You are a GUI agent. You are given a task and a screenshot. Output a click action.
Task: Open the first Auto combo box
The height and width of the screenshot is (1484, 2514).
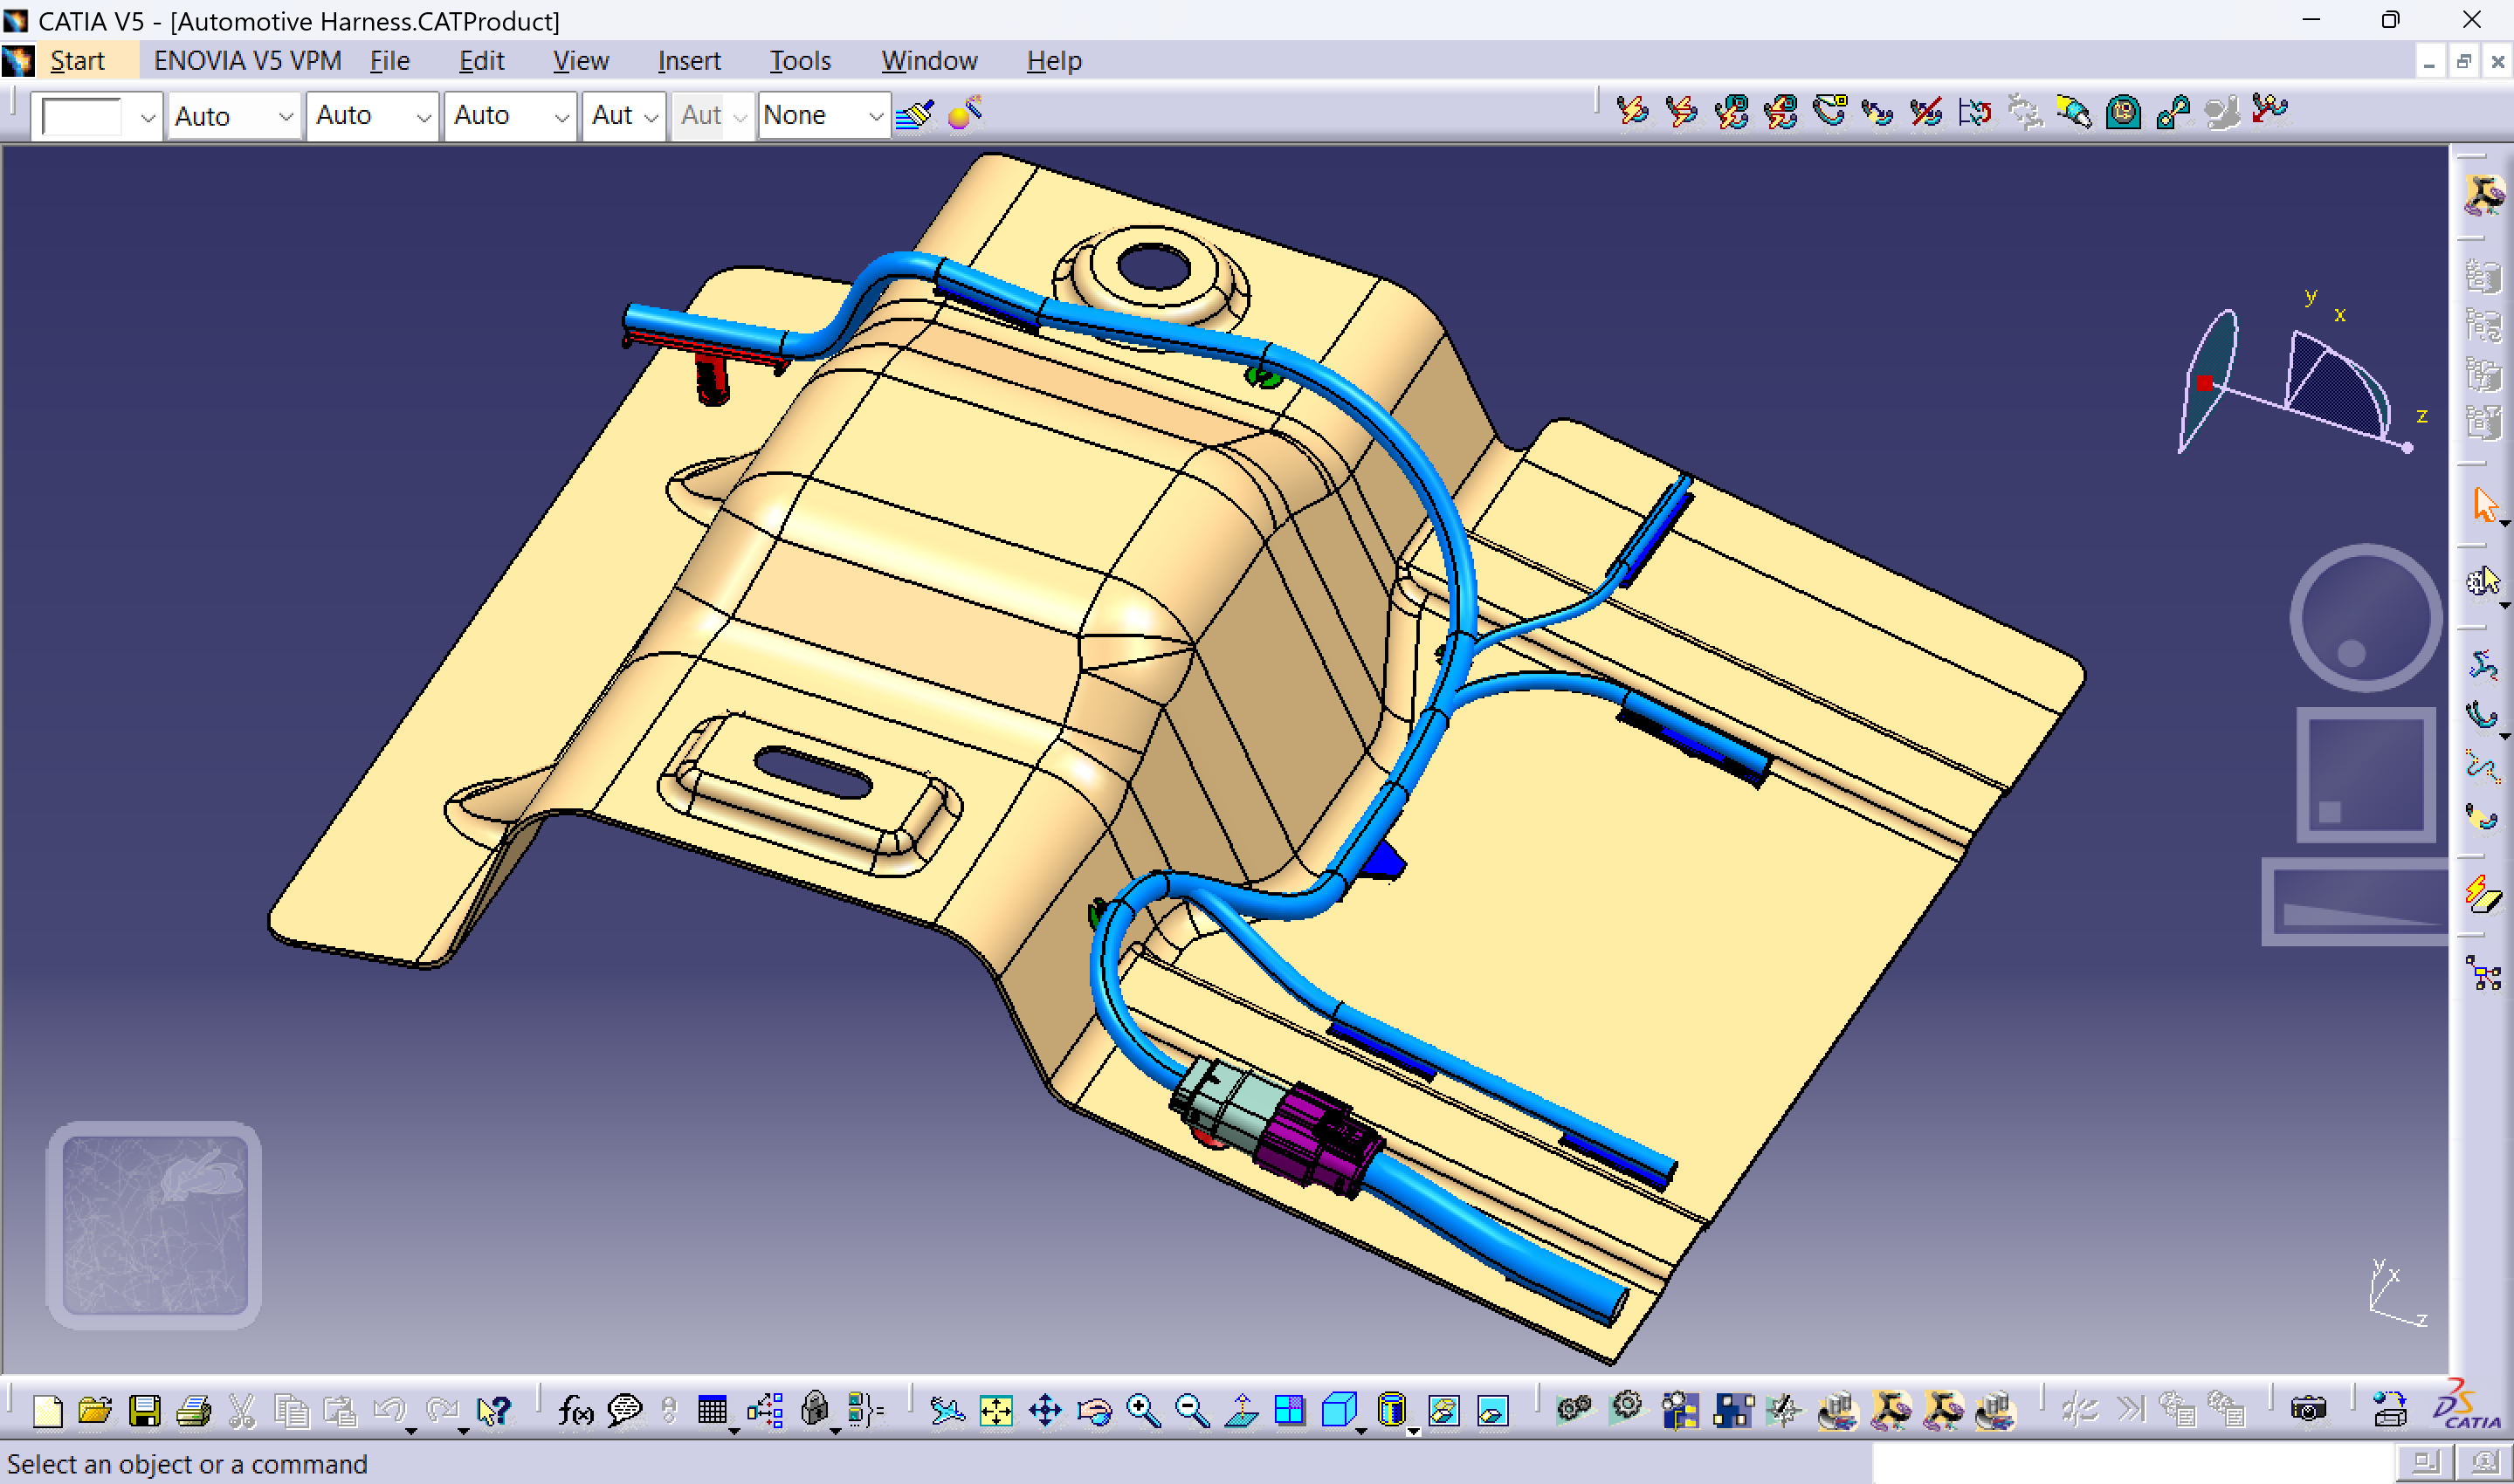285,117
